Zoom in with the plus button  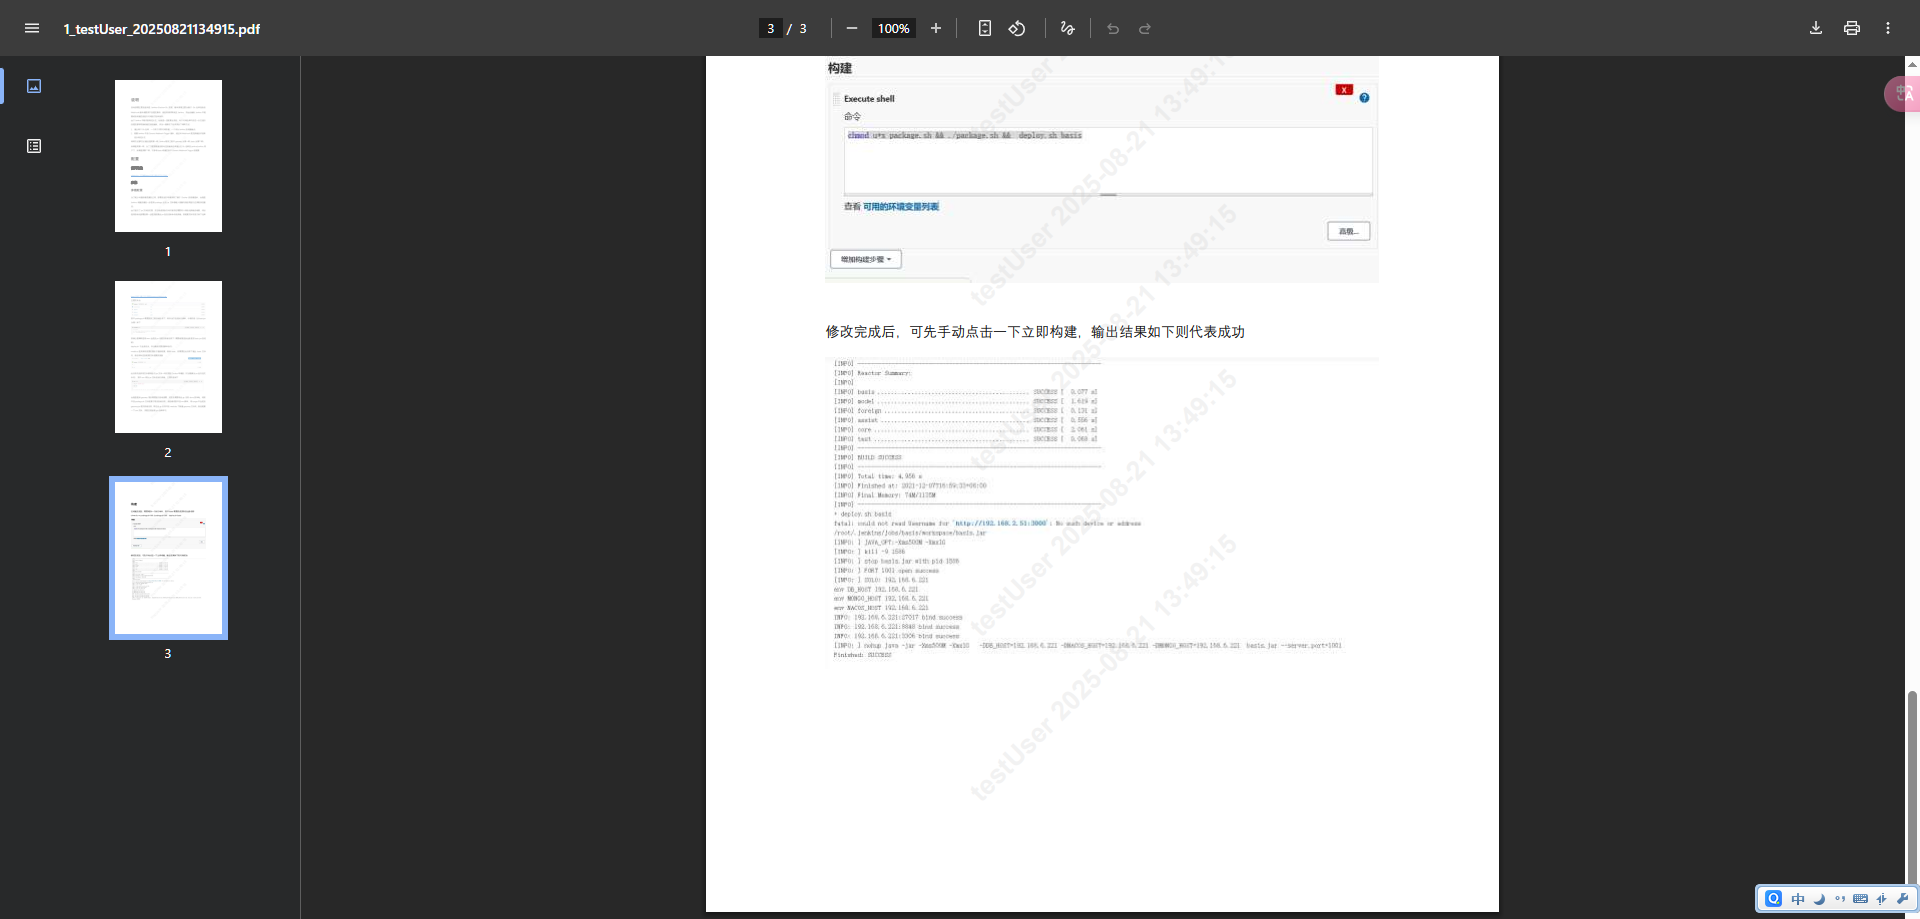(x=936, y=28)
